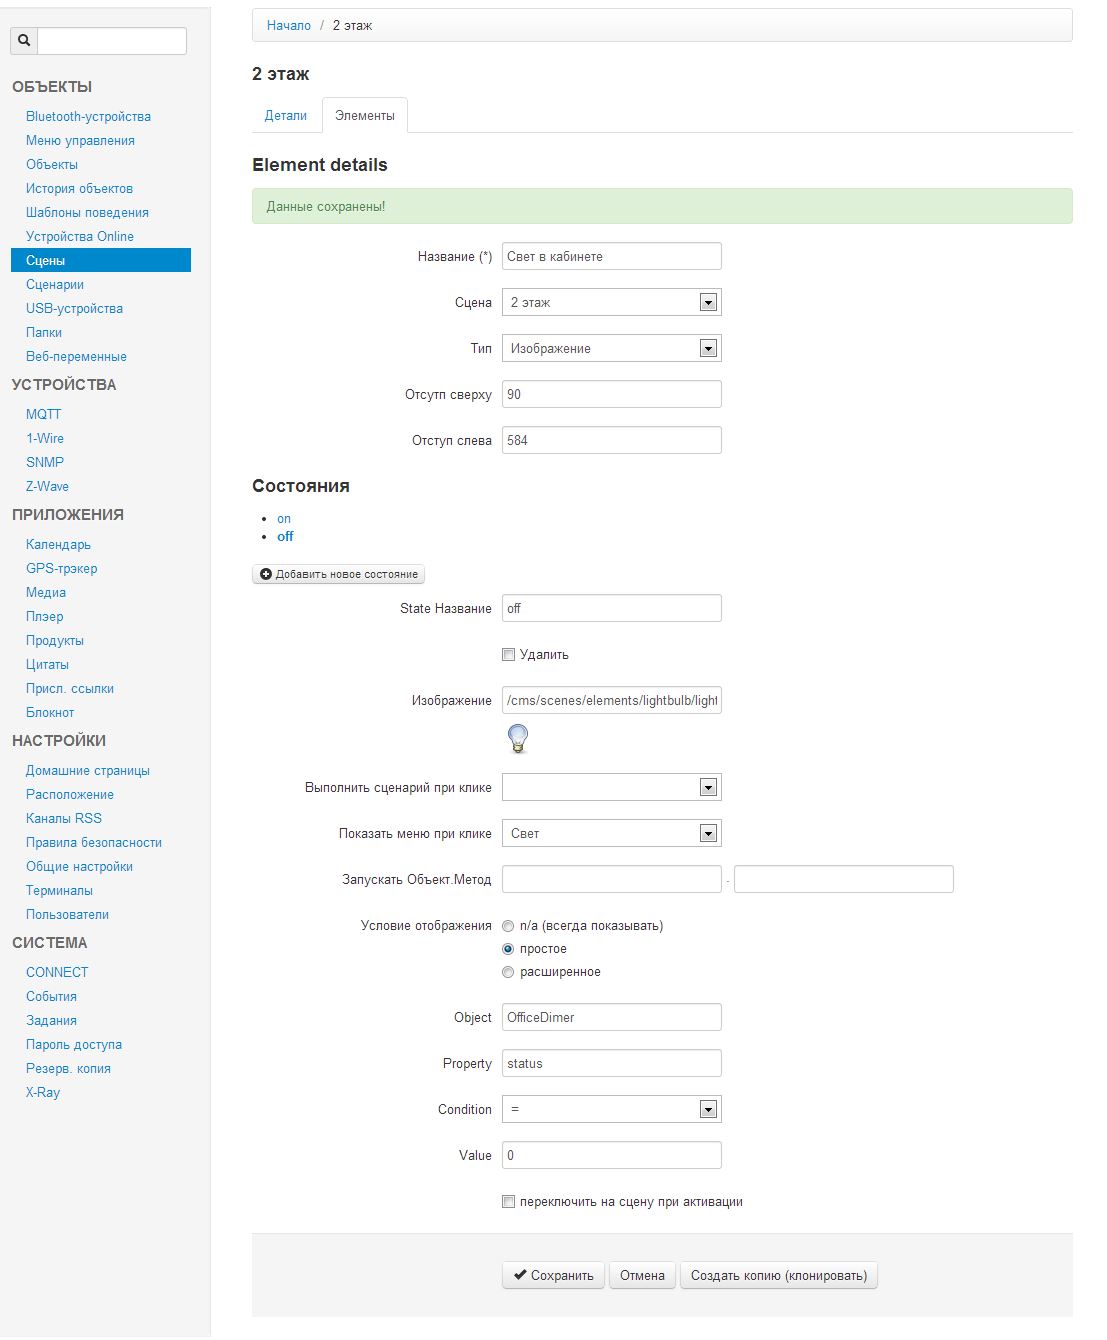This screenshot has width=1107, height=1340.
Task: Open Сценарии in the sidebar
Action: coord(55,285)
